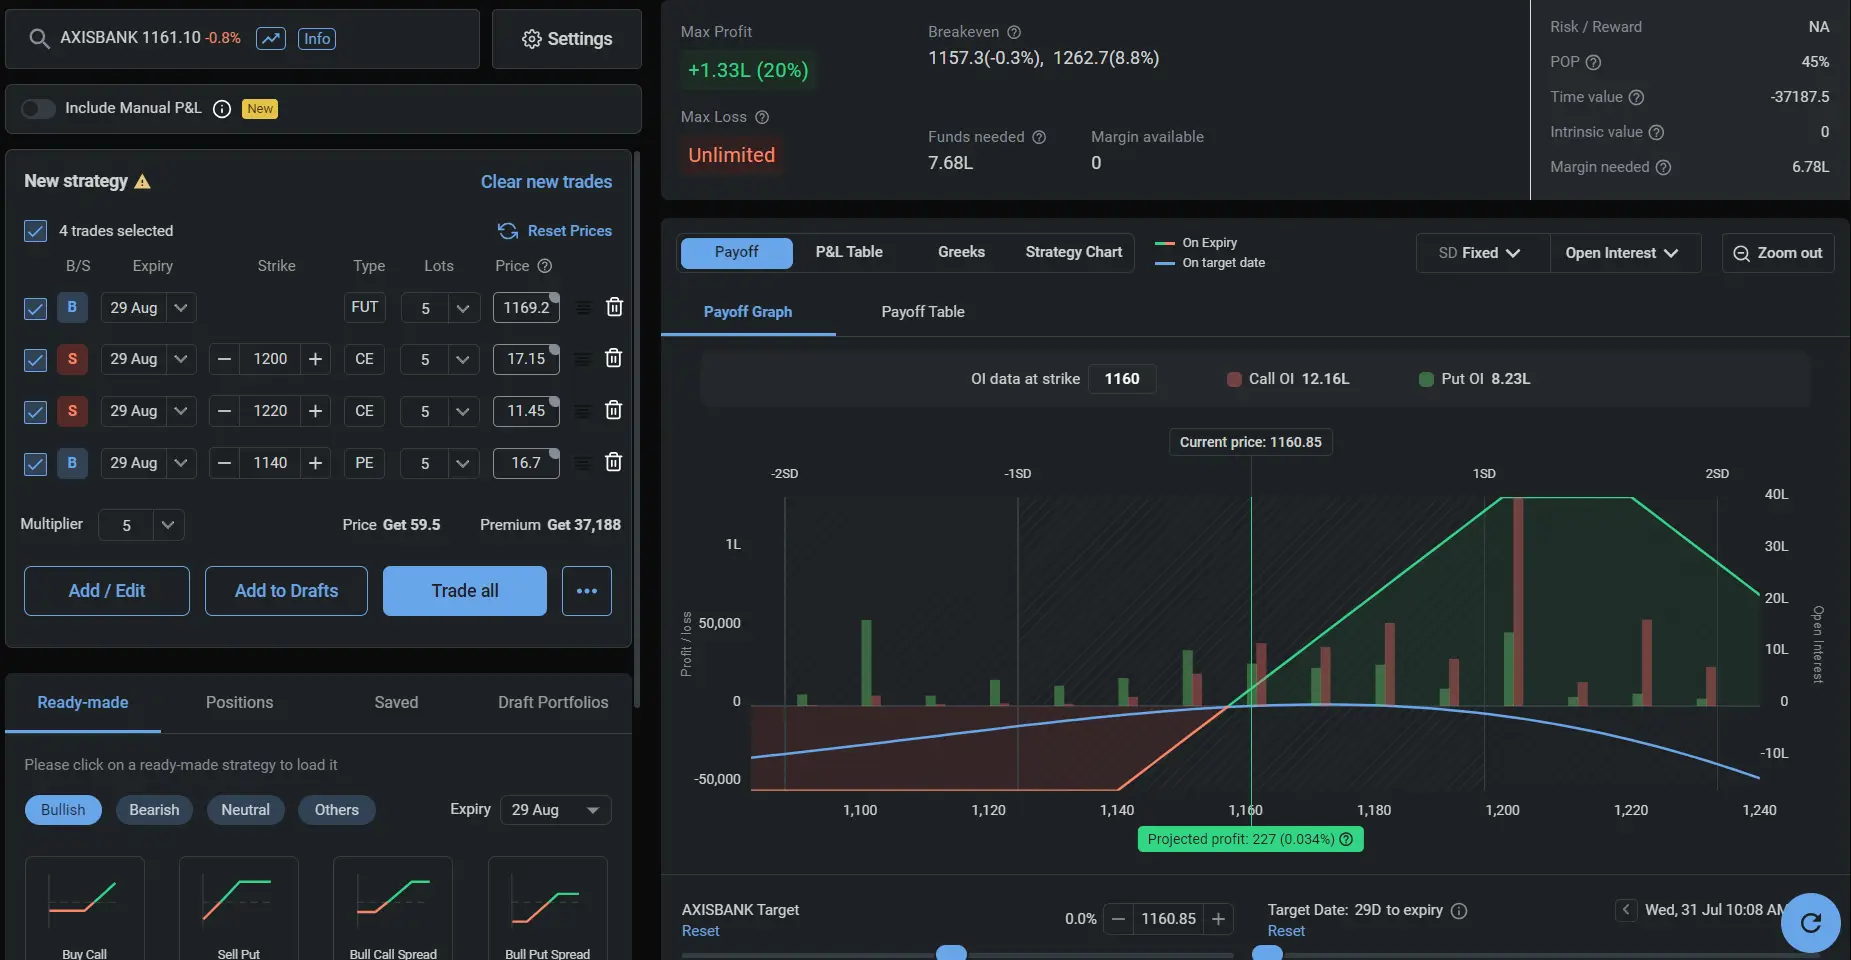The image size is (1851, 960).
Task: Delete the 1200 CE trade row
Action: 614,358
